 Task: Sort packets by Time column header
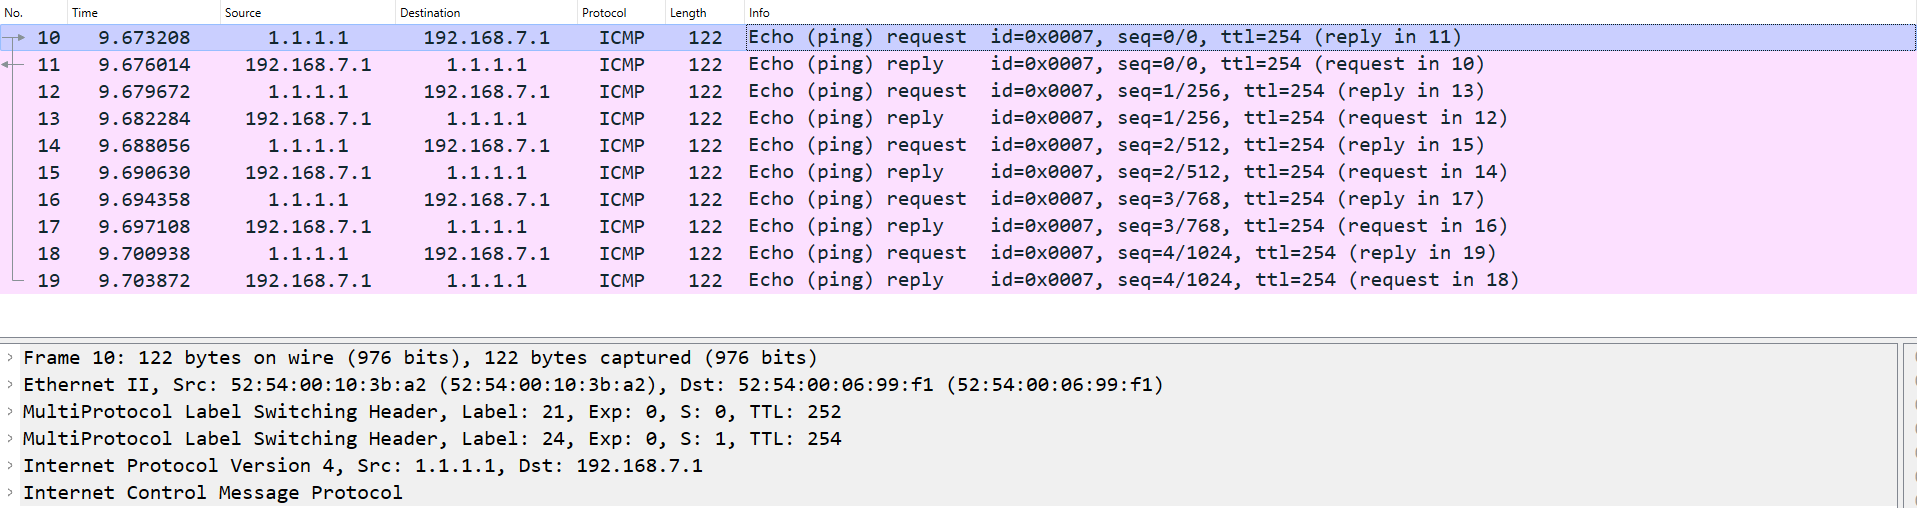pyautogui.click(x=140, y=12)
